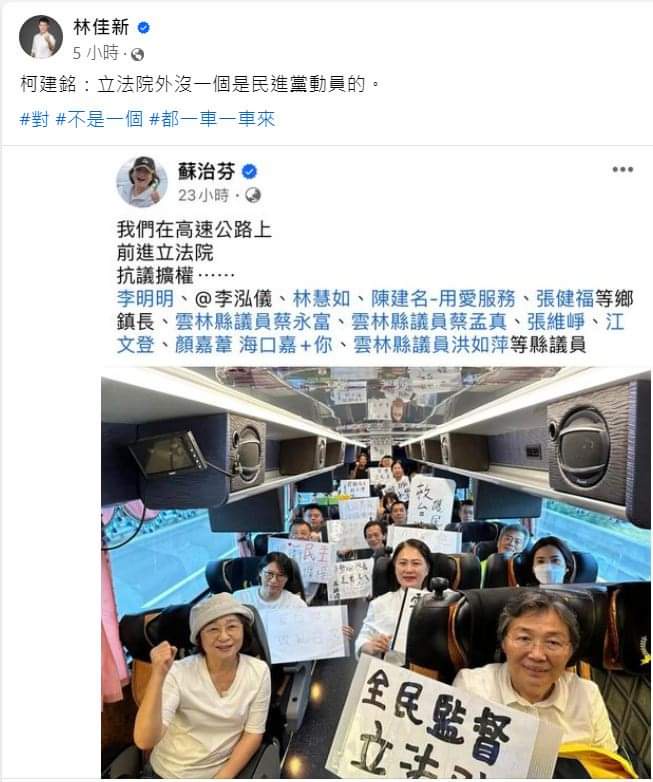The image size is (653, 782).
Task: Select the #不是一個 hashtag
Action: point(99,119)
